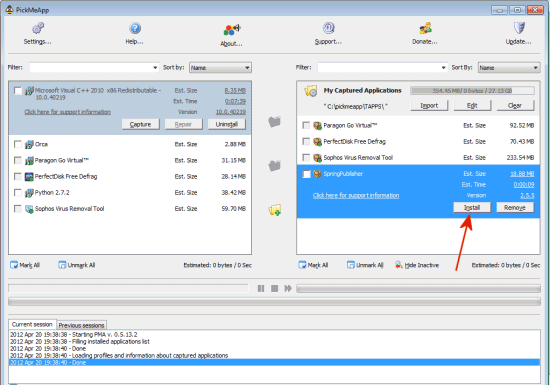Check the Orca checkbox
Image resolution: width=550 pixels, height=385 pixels.
[x=18, y=144]
